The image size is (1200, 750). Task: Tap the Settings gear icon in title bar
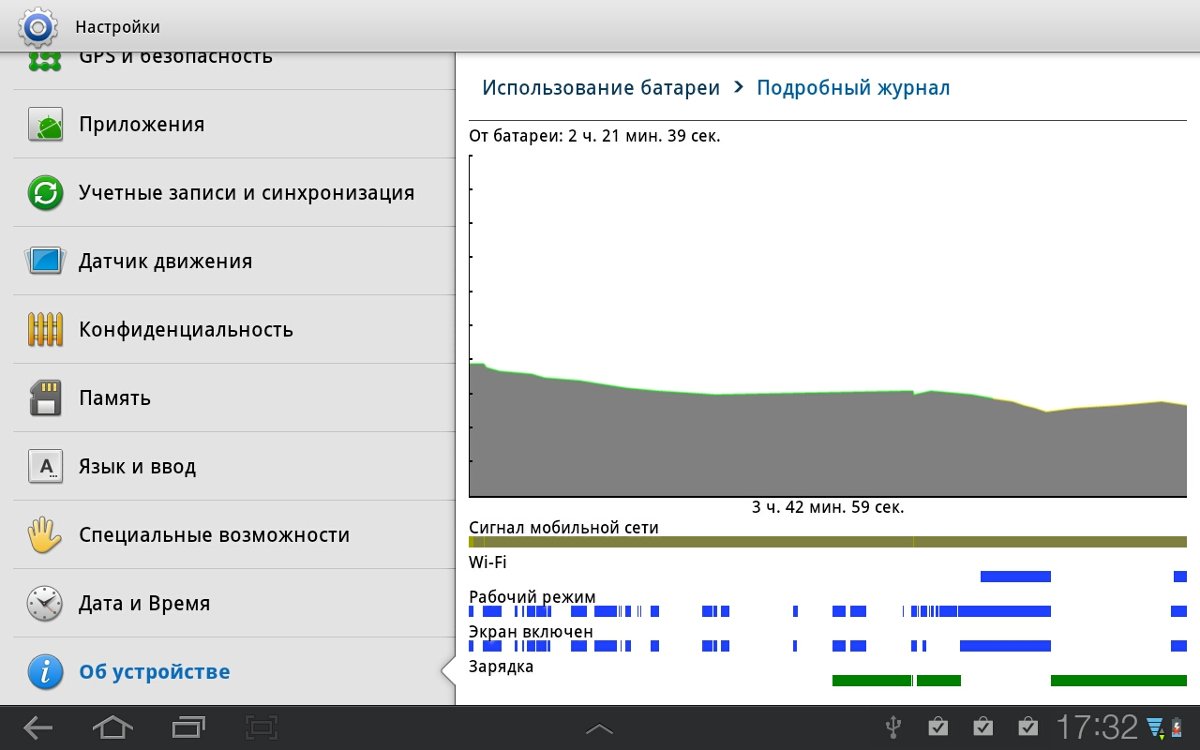pos(38,27)
